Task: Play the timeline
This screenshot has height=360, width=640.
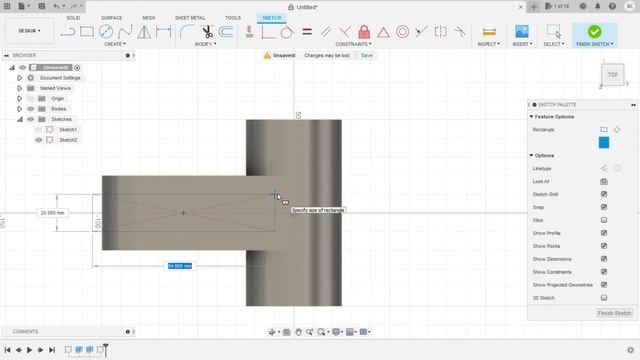Action: pos(29,350)
